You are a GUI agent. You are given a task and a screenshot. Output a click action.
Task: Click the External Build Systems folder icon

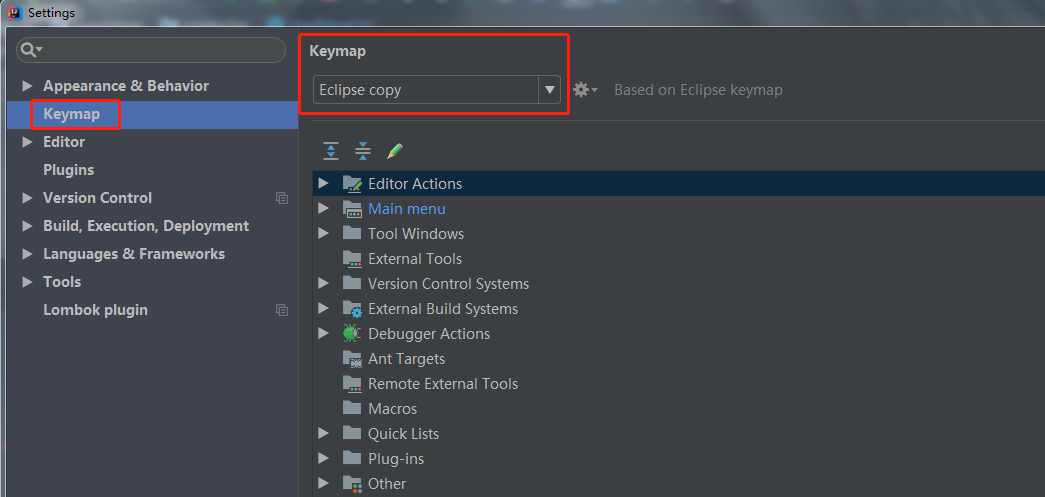[x=352, y=309]
